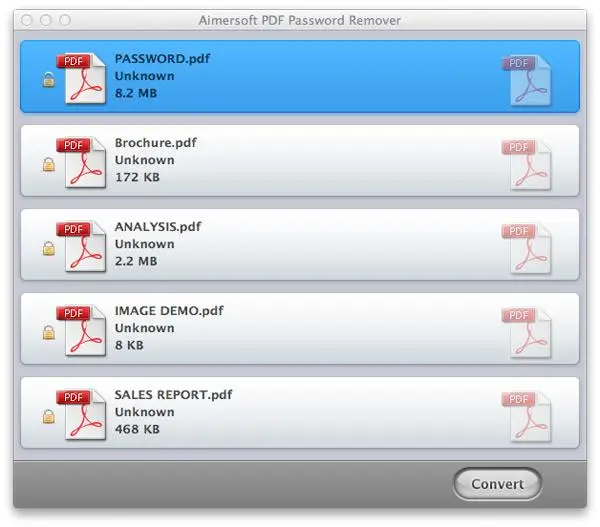Click the lock icon beside IMAGE DEMO.pdf
The height and width of the screenshot is (527, 600).
[x=49, y=333]
